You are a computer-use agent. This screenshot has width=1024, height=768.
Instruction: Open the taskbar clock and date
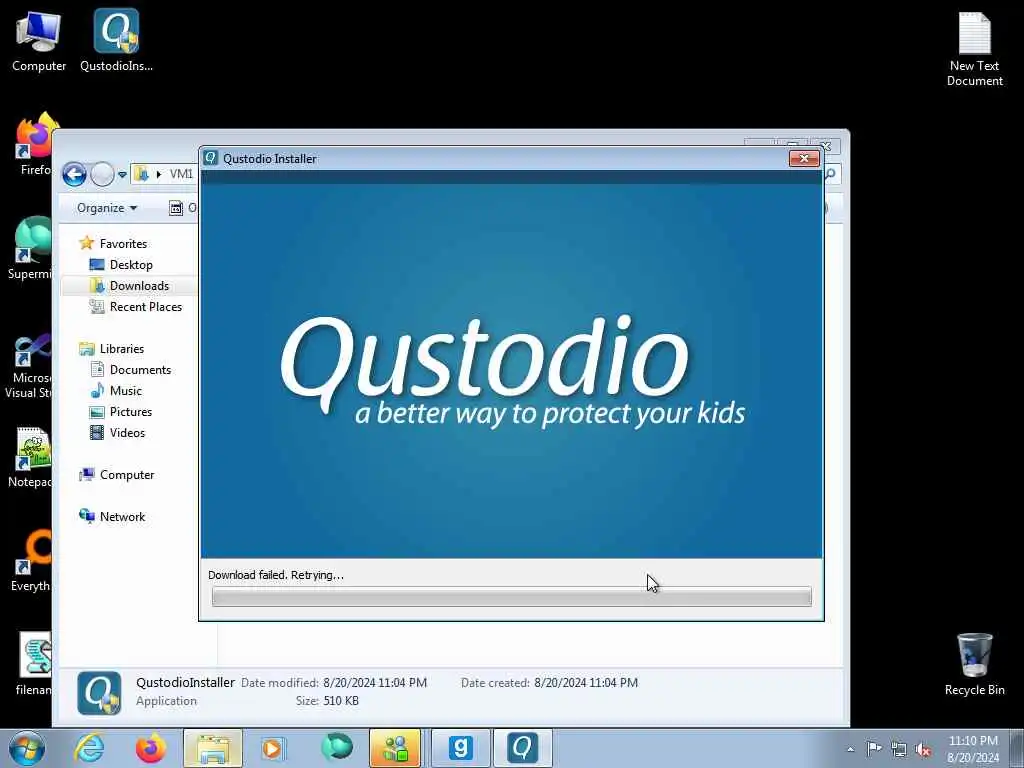click(973, 749)
